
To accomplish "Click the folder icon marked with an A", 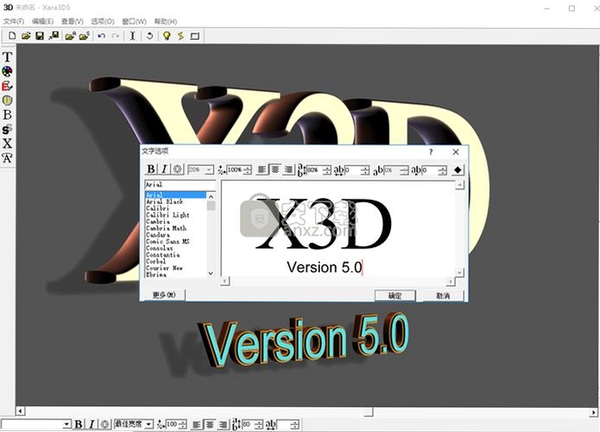I will coord(70,36).
